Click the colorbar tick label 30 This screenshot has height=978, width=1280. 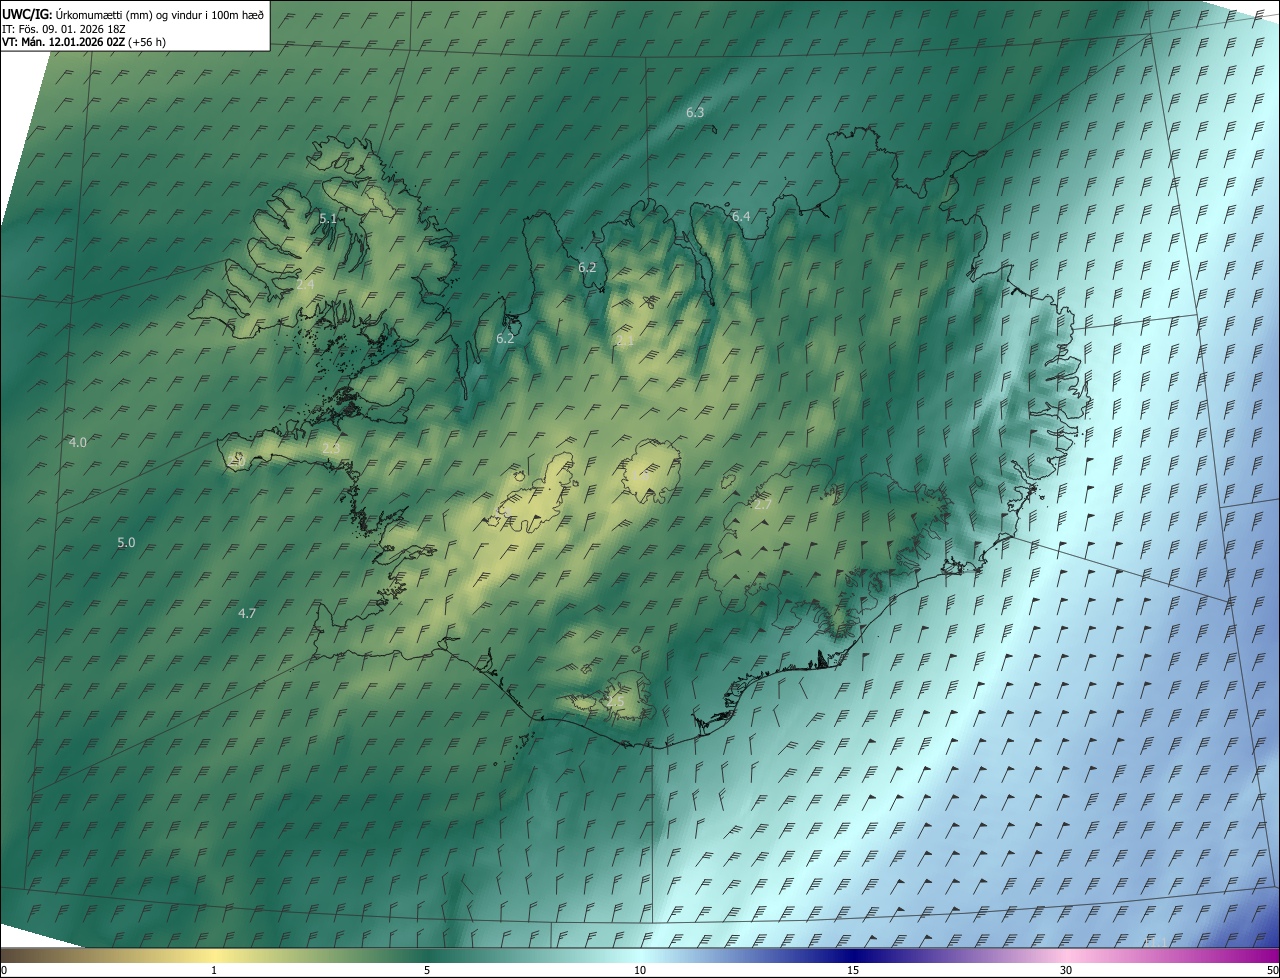click(x=1066, y=970)
